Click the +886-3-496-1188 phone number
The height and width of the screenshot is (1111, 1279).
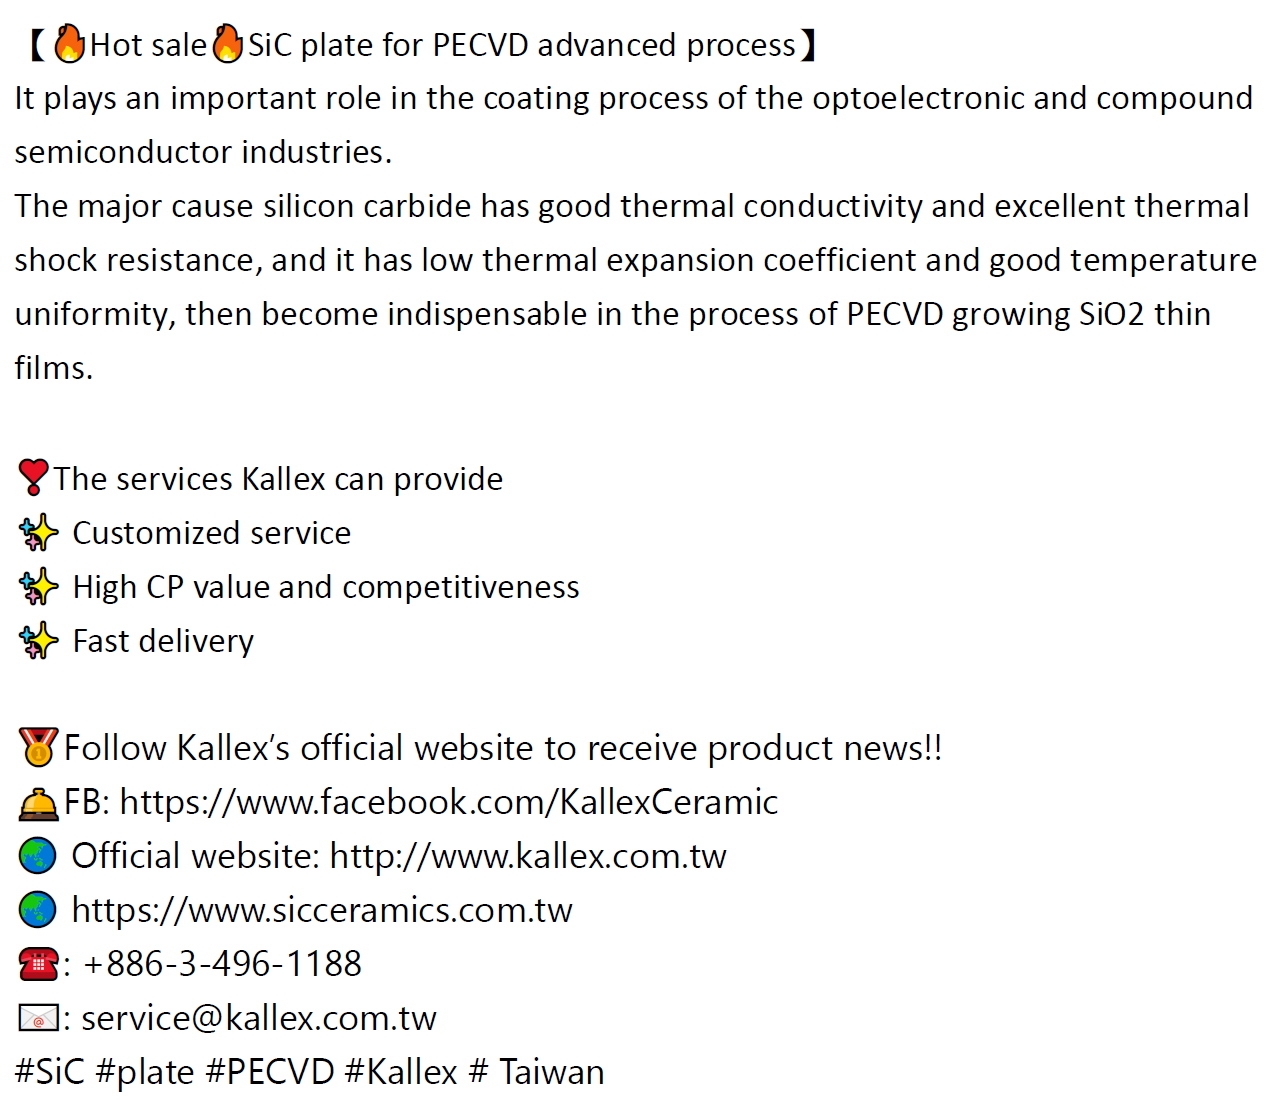(x=222, y=964)
